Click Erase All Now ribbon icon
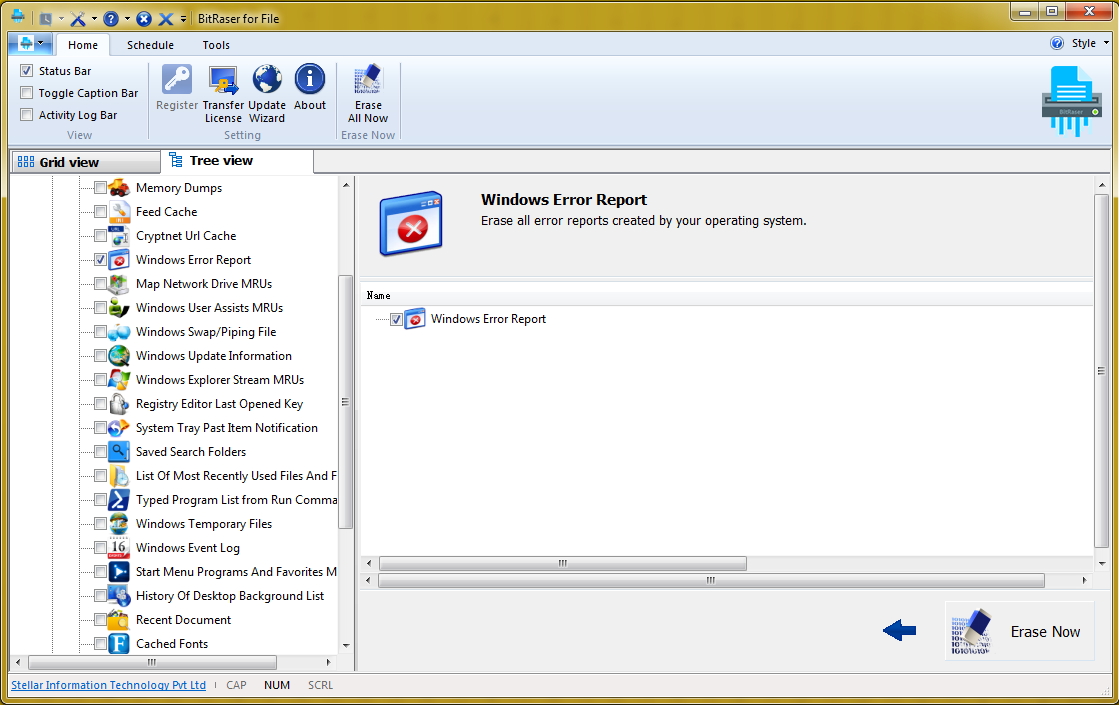Screen dimensions: 1119x705 (x=368, y=80)
